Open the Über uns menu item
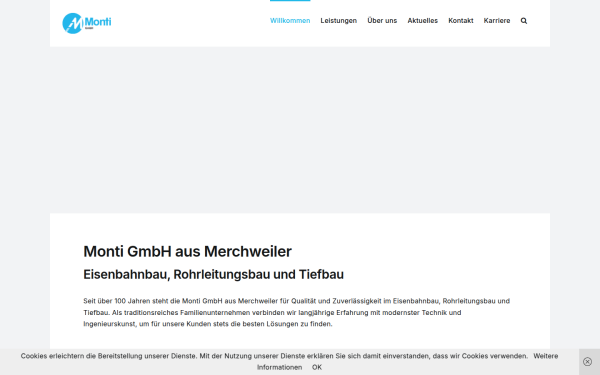Viewport: 600px width, 375px height. point(382,21)
